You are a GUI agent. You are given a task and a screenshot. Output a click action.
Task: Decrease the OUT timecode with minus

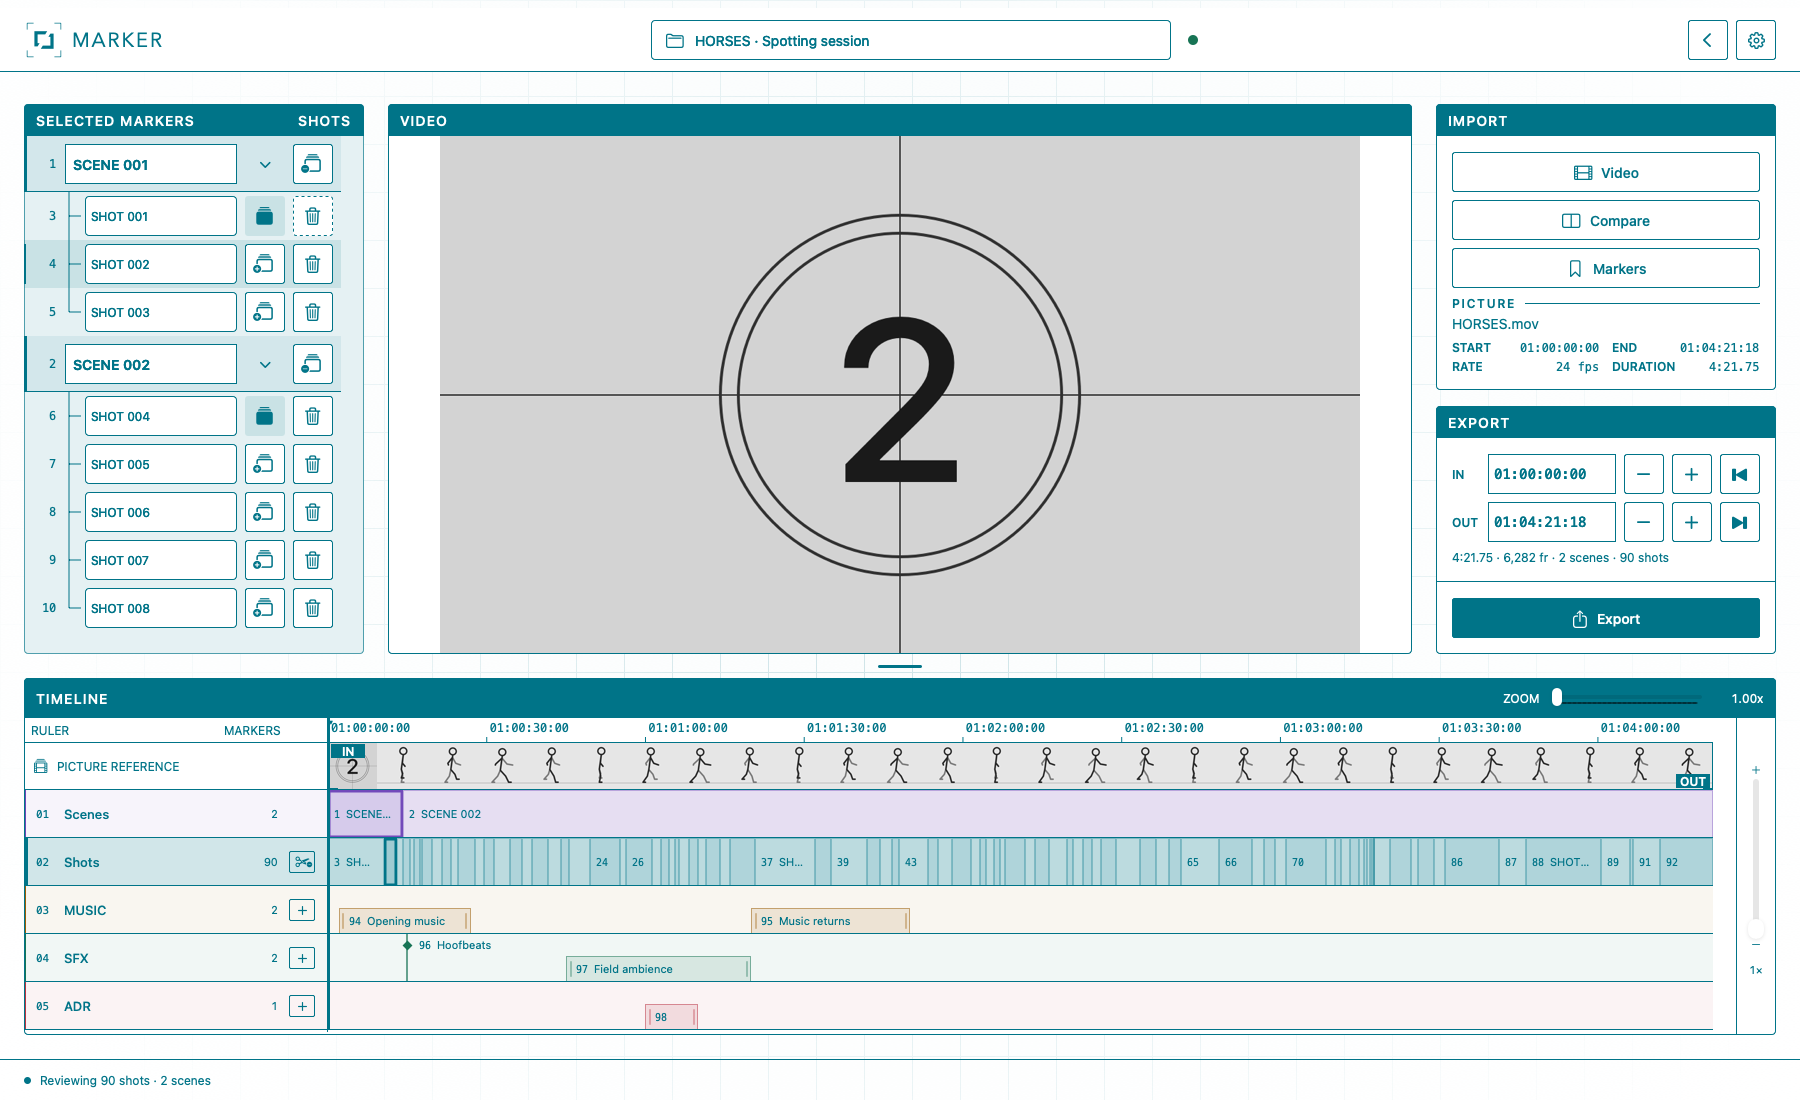tap(1644, 522)
